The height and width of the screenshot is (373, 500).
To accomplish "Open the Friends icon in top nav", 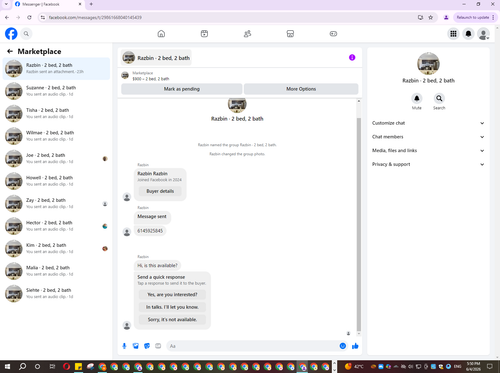I will coord(247,34).
